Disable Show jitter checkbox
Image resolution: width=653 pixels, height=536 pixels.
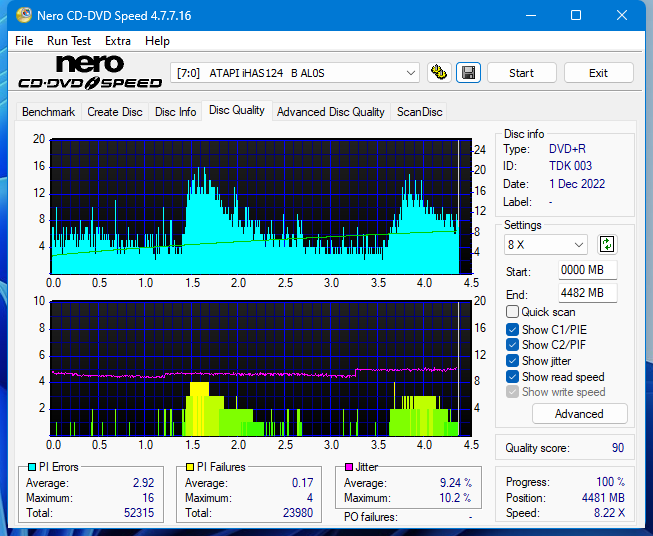tap(512, 361)
